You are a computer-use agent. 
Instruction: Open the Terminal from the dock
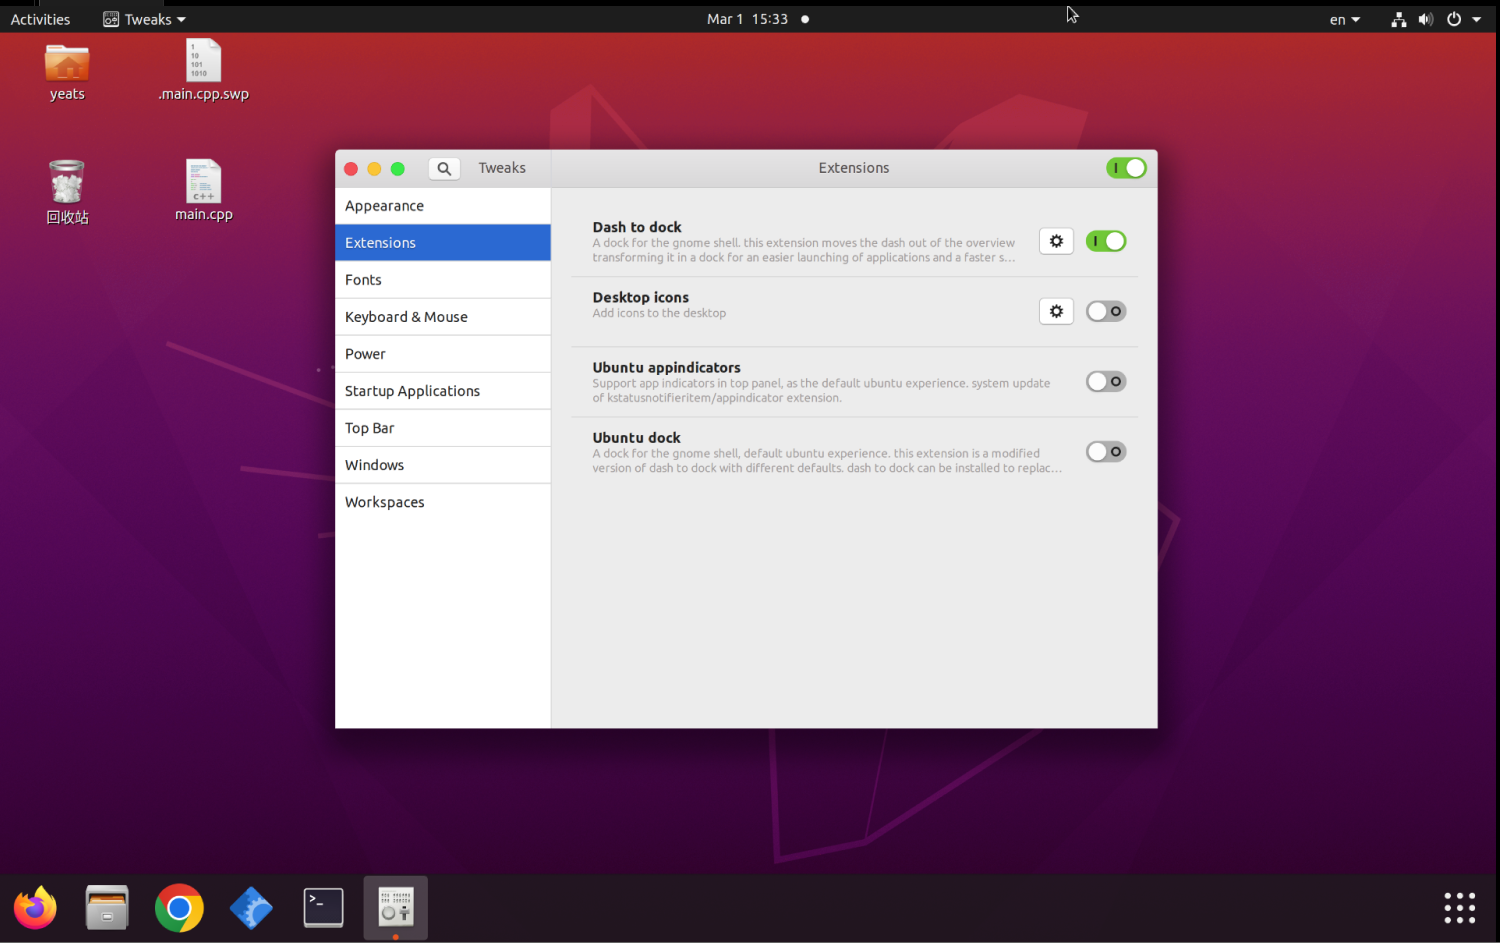coord(322,907)
